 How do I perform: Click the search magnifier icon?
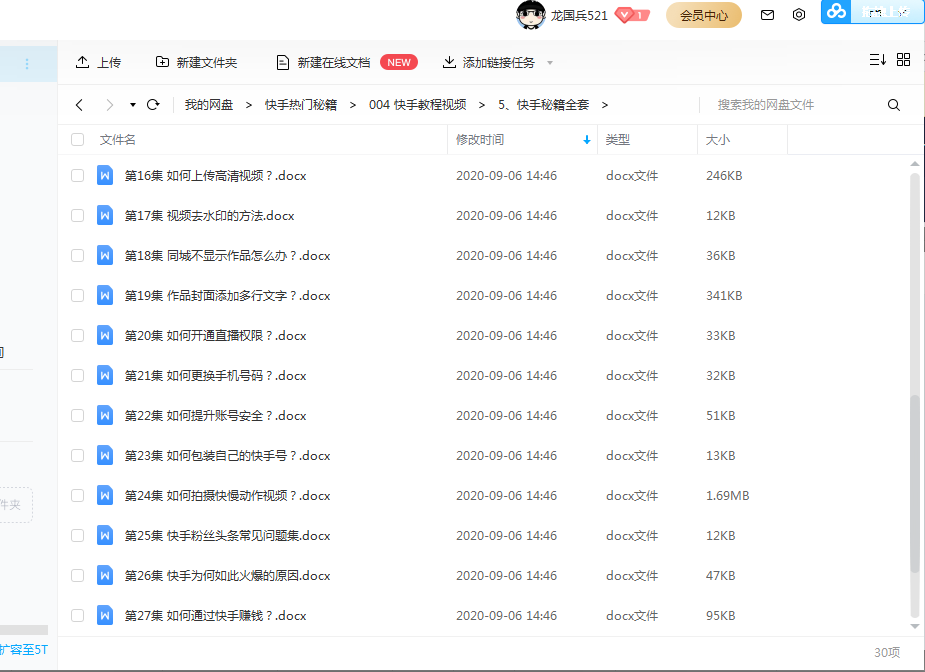coord(894,105)
